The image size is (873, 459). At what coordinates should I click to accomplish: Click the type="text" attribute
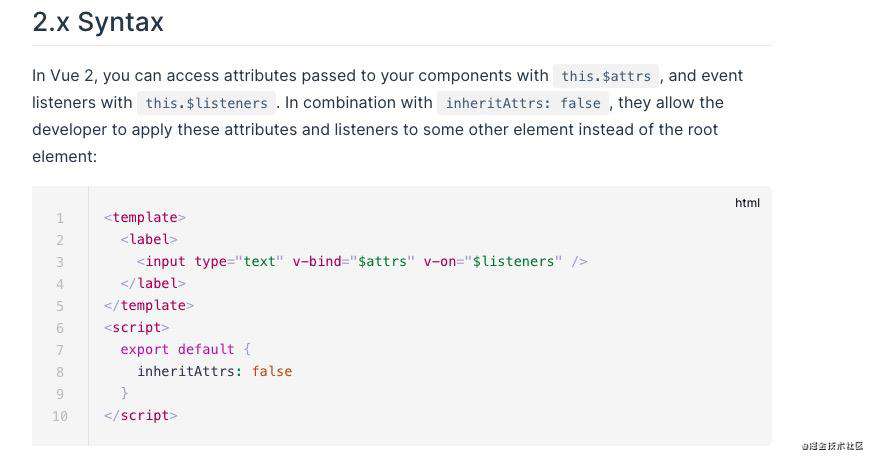point(239,261)
